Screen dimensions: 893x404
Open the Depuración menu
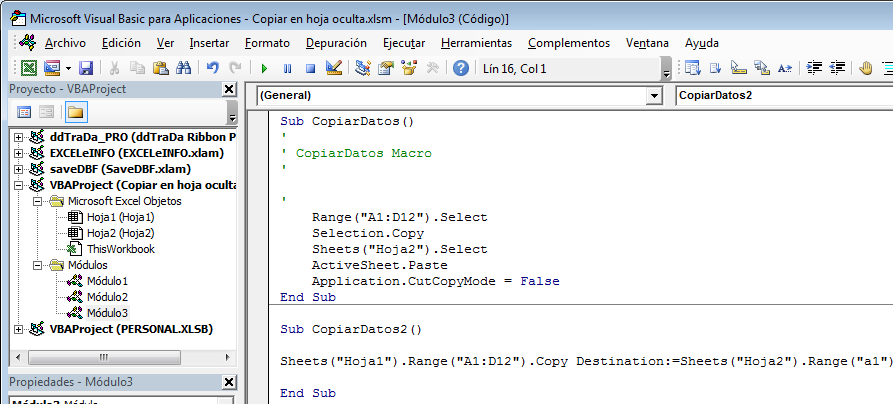coord(336,43)
